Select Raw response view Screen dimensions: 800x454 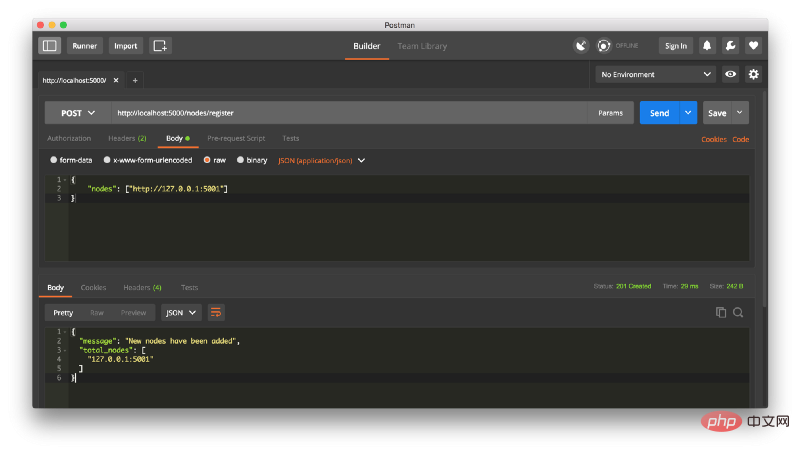pyautogui.click(x=97, y=312)
